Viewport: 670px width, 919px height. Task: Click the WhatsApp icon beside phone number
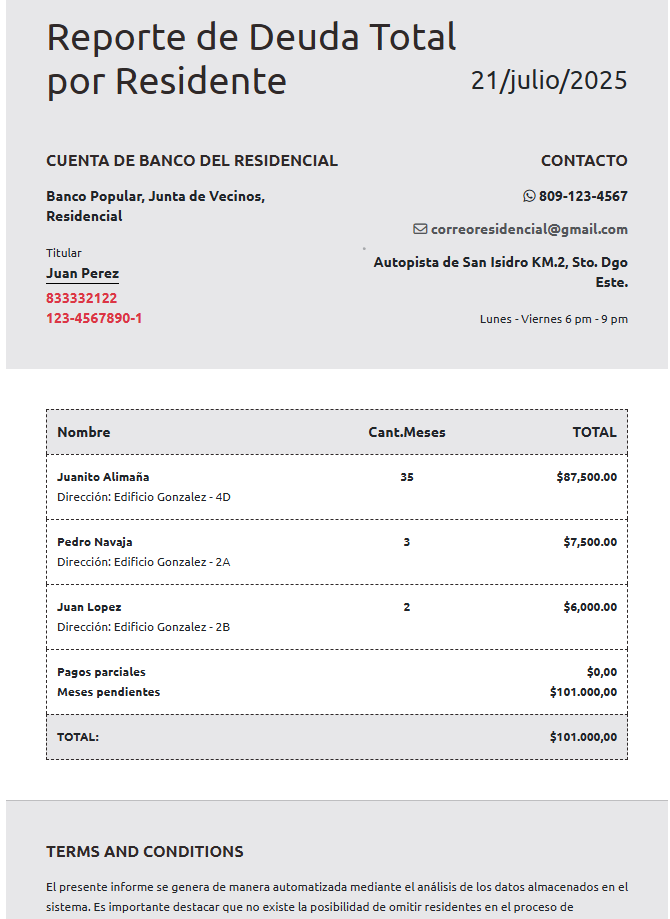point(529,196)
